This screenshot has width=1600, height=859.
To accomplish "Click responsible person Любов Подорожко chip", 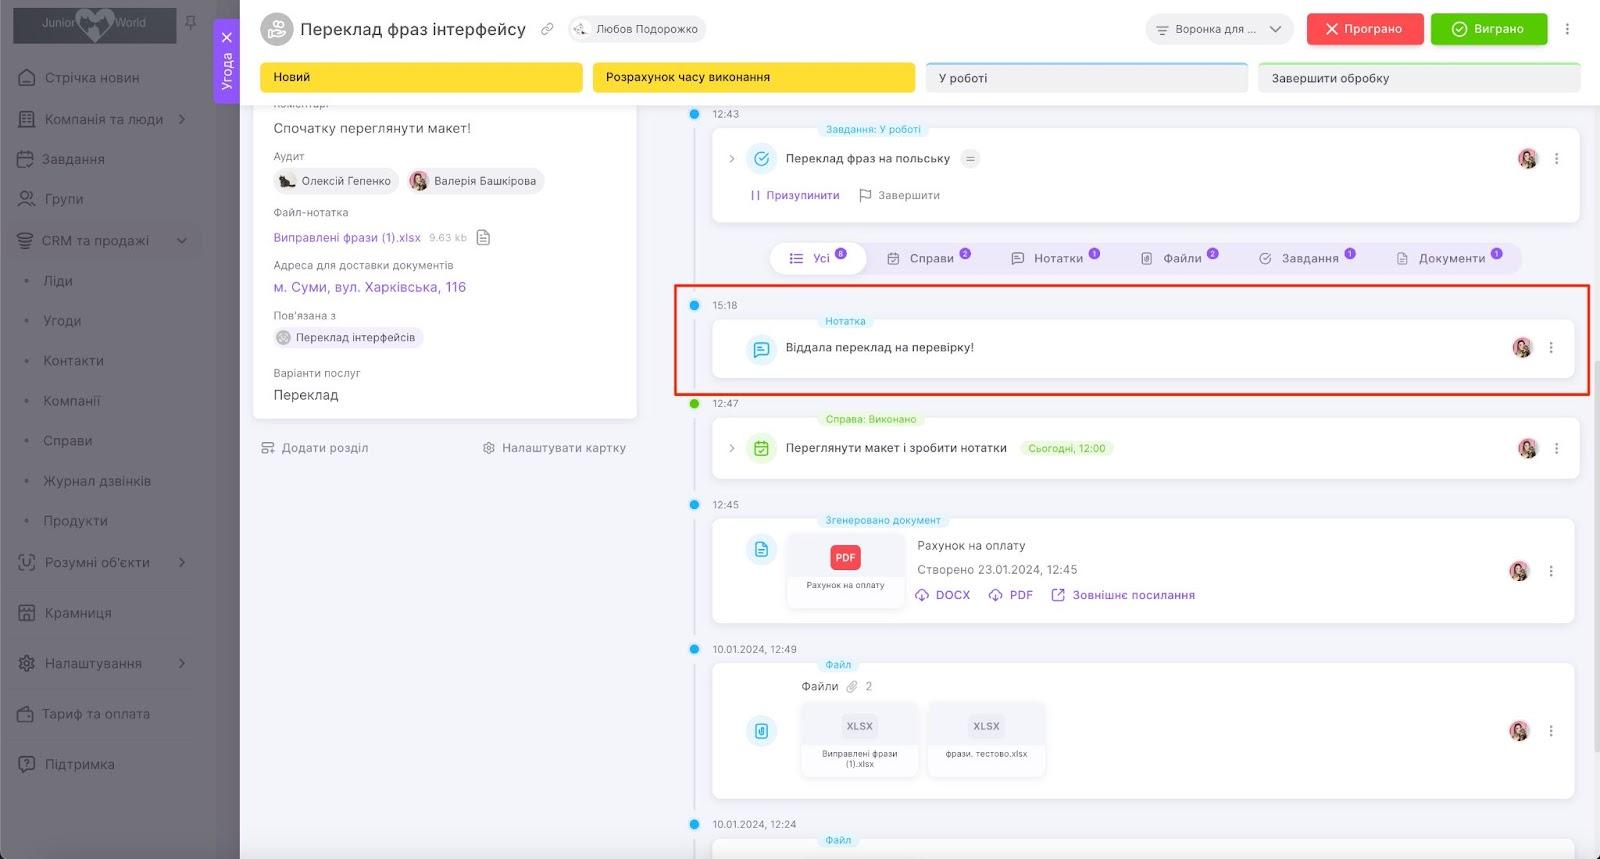I will tap(637, 29).
